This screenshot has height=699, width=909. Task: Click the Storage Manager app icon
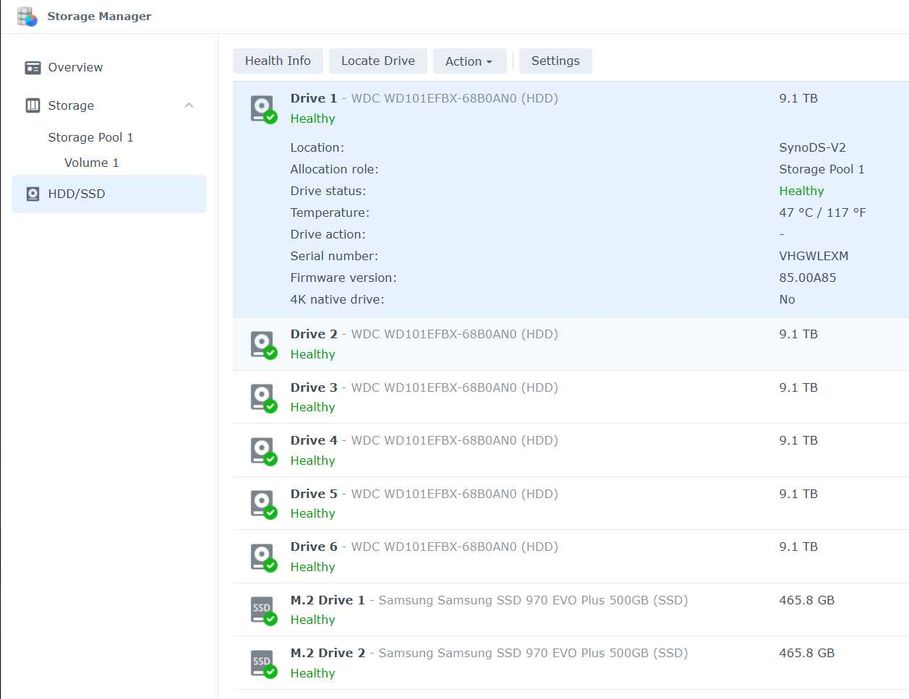(27, 17)
